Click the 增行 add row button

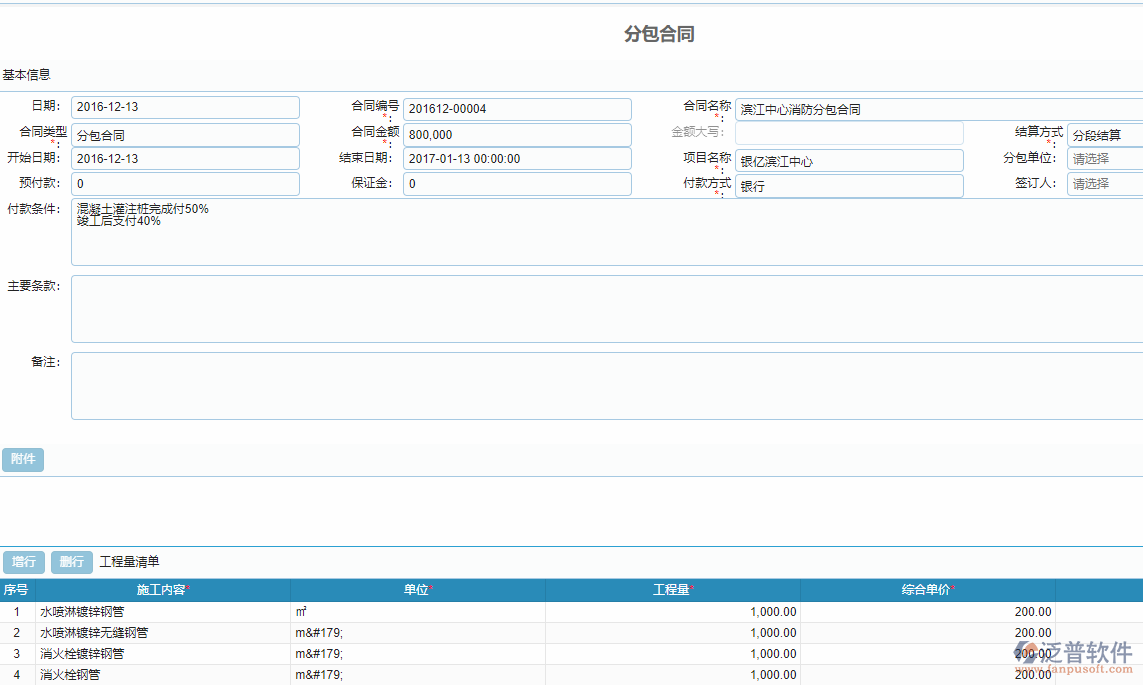point(23,562)
